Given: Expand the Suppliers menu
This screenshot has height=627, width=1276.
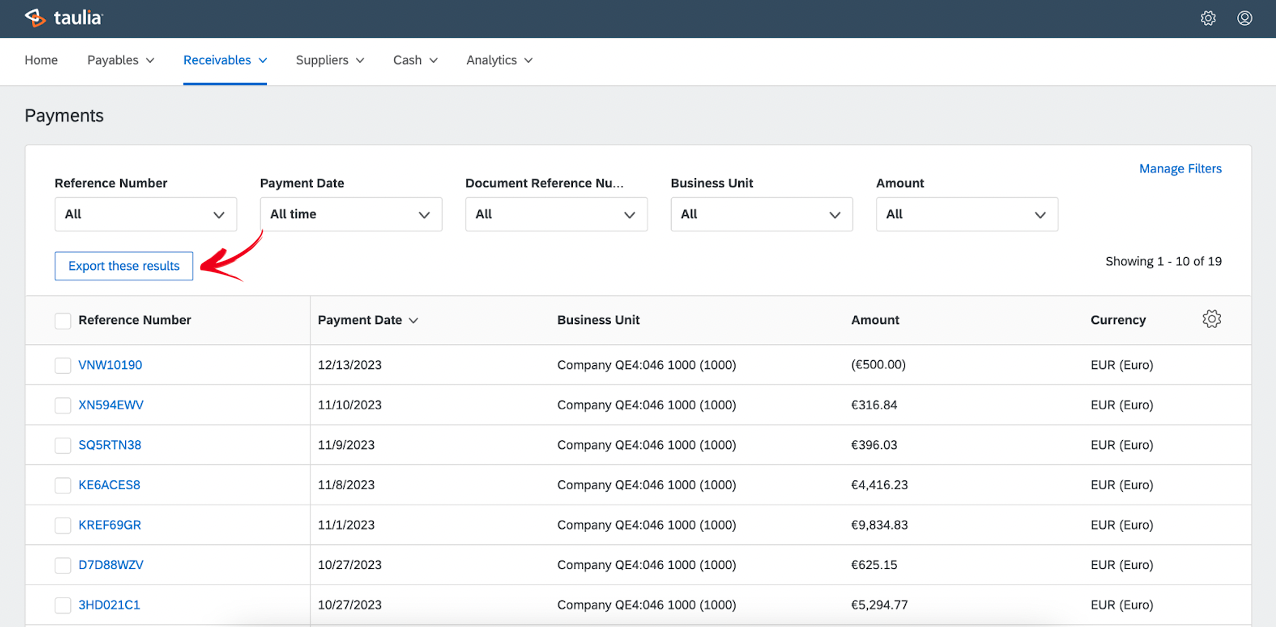Looking at the screenshot, I should 330,60.
